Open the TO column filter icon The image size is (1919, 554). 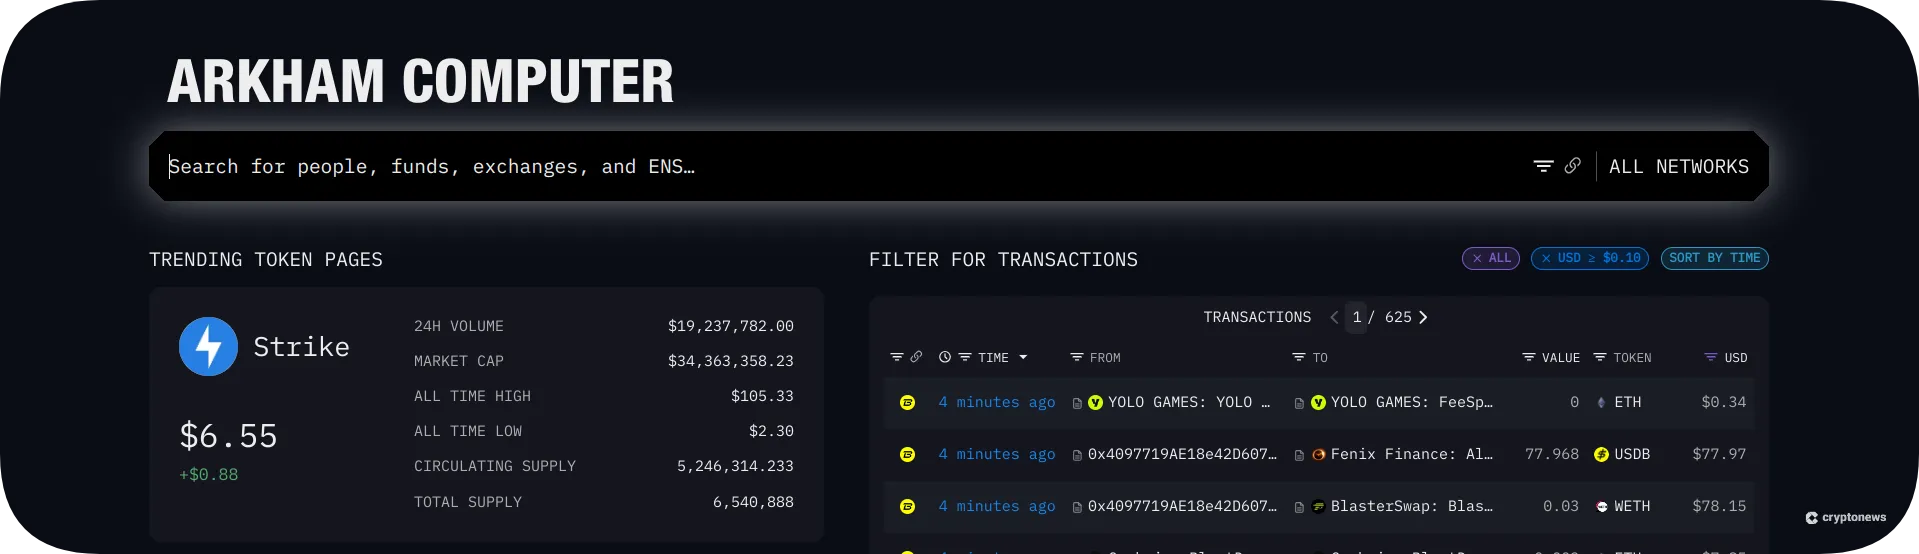pos(1299,357)
